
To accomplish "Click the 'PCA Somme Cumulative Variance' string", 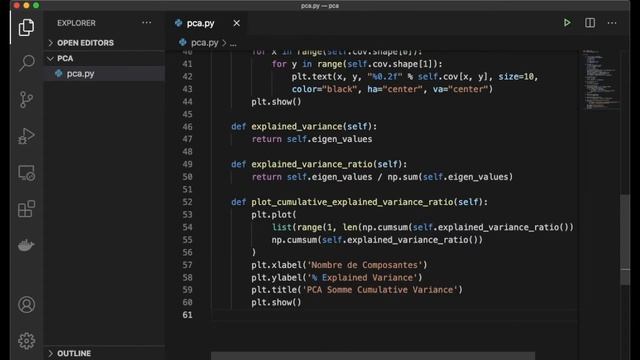I will coord(380,290).
